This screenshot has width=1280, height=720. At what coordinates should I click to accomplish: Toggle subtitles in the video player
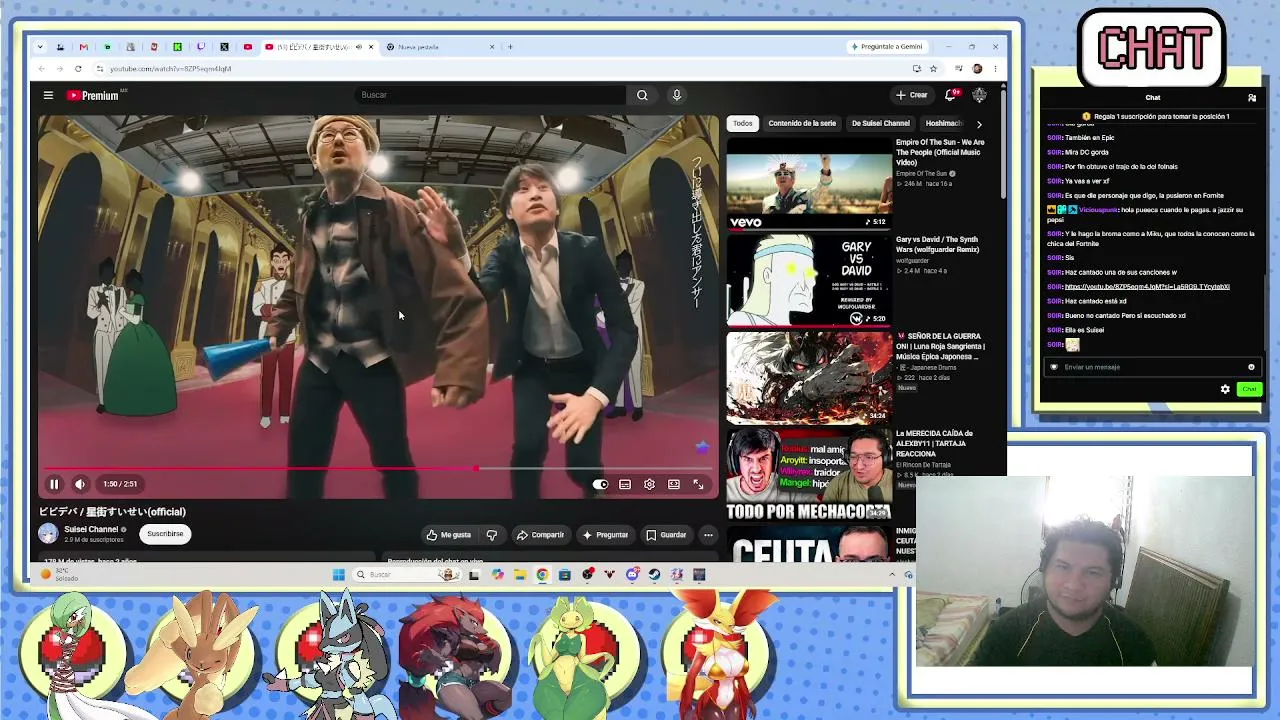625,484
